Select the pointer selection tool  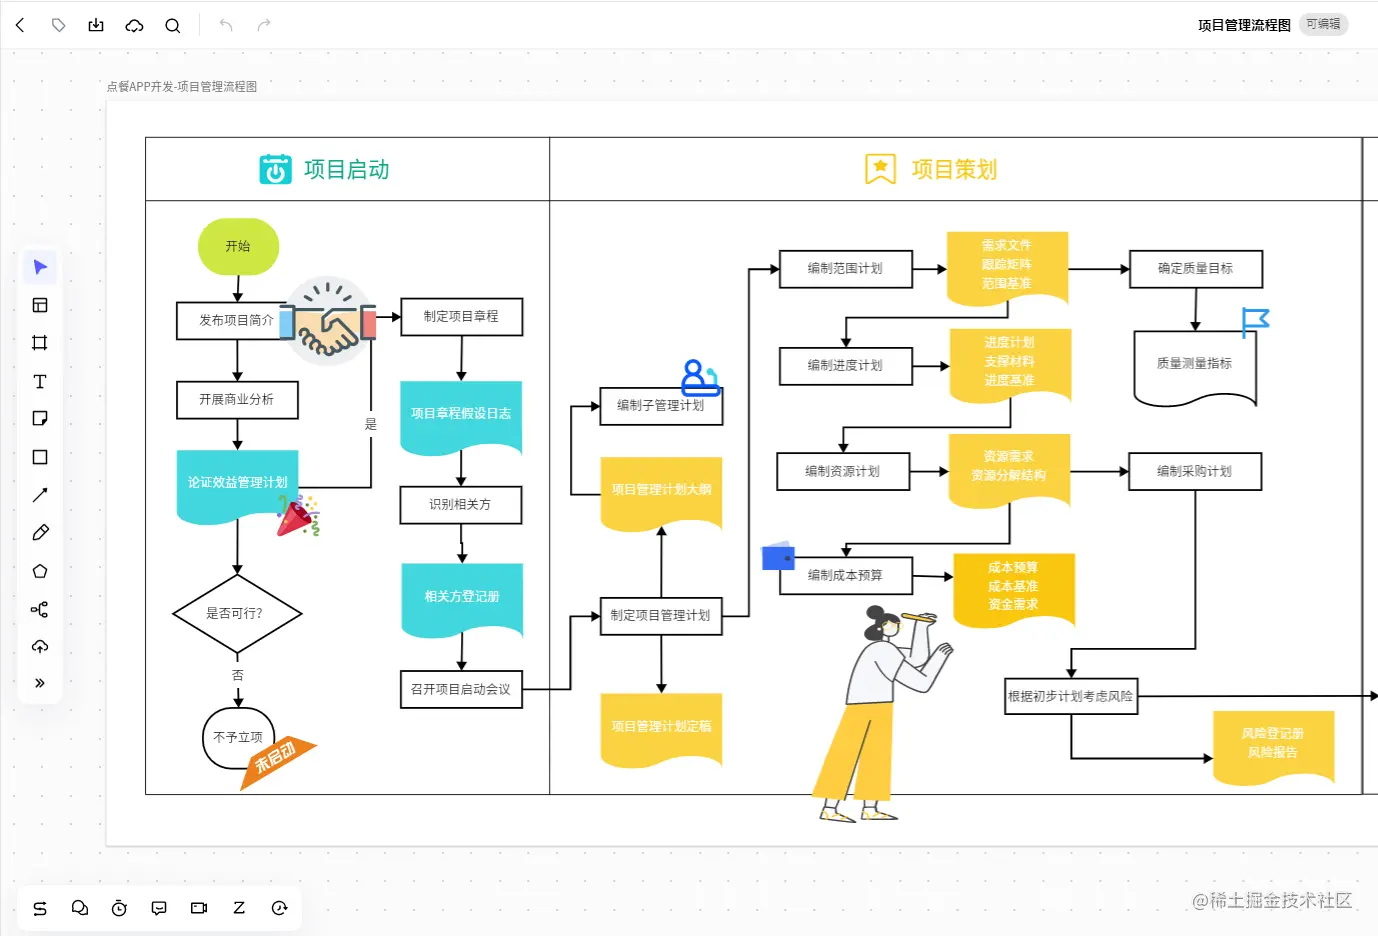click(40, 267)
